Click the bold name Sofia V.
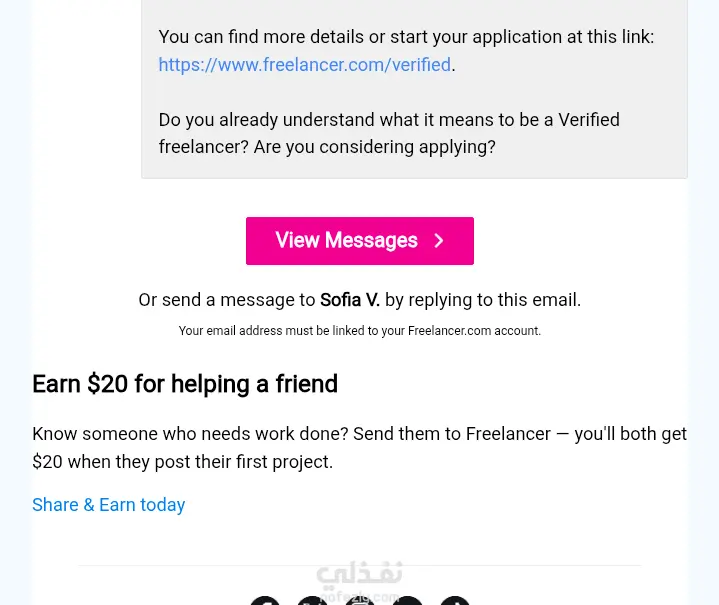The width and height of the screenshot is (719, 605). click(350, 300)
